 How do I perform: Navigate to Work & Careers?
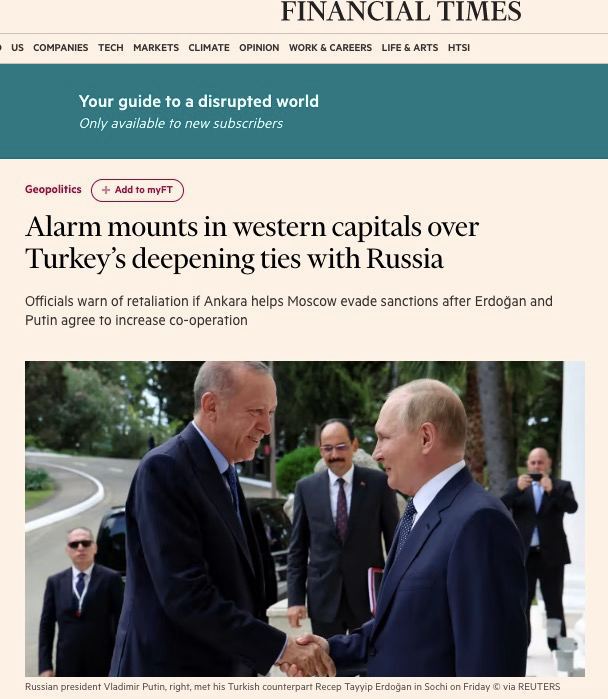330,48
